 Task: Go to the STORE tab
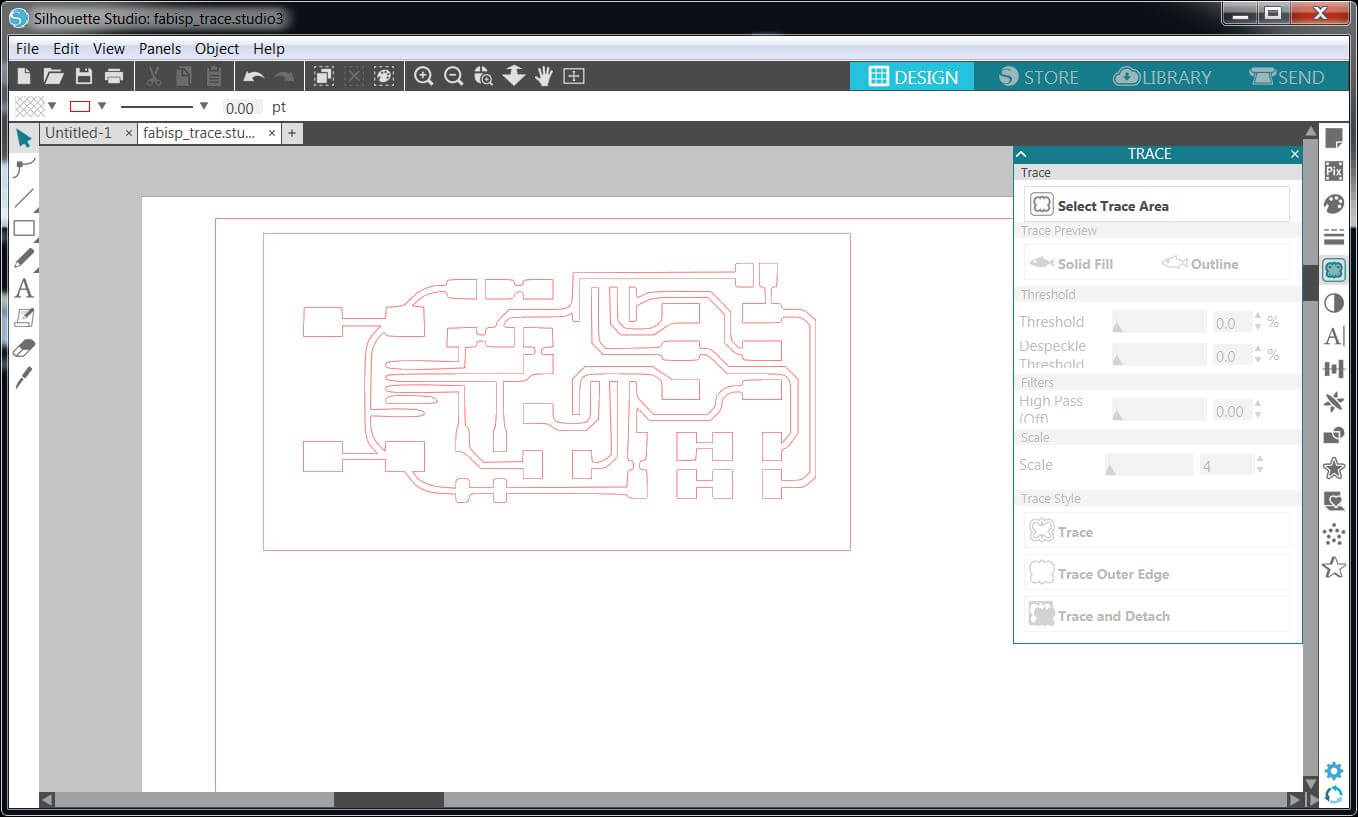tap(1038, 77)
